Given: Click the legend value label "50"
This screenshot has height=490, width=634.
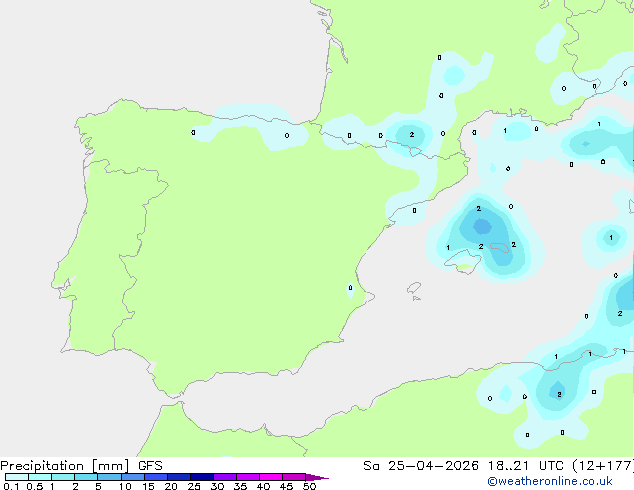Looking at the screenshot, I should coord(309,486).
